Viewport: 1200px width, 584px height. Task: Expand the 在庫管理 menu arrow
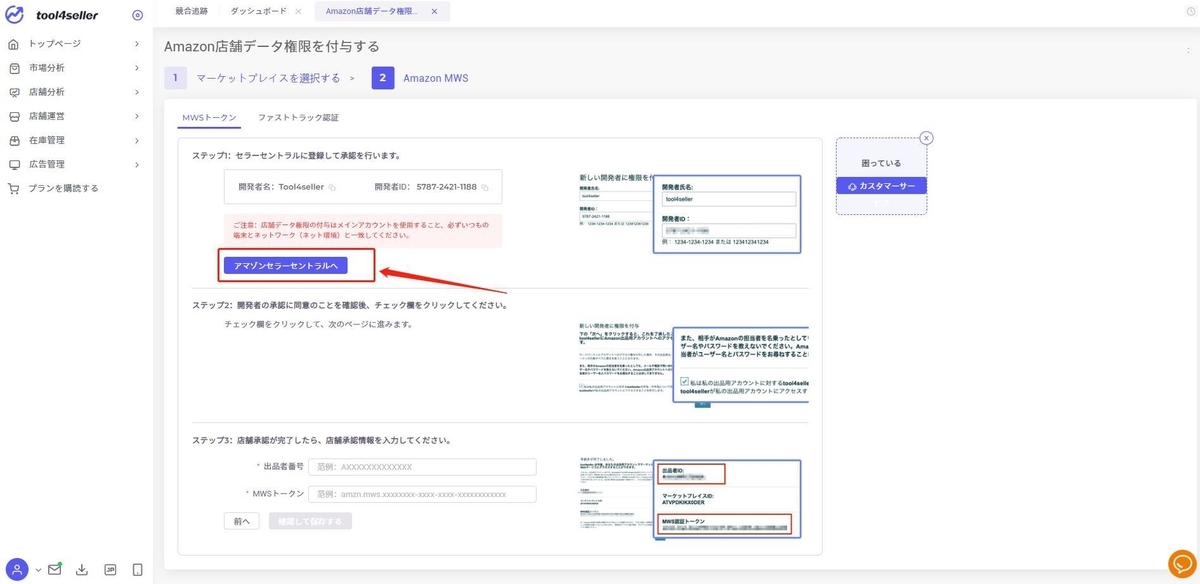click(137, 140)
